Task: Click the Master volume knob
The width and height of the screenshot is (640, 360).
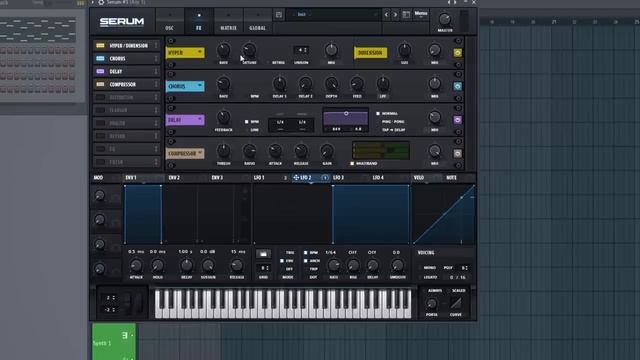Action: tap(444, 19)
